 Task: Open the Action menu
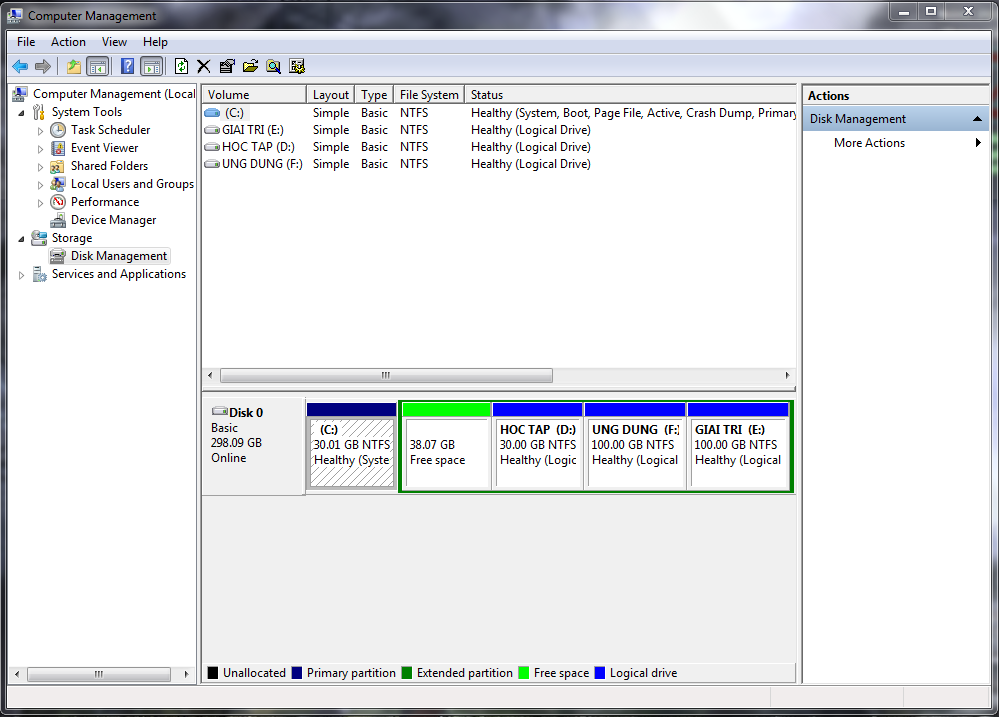(68, 42)
